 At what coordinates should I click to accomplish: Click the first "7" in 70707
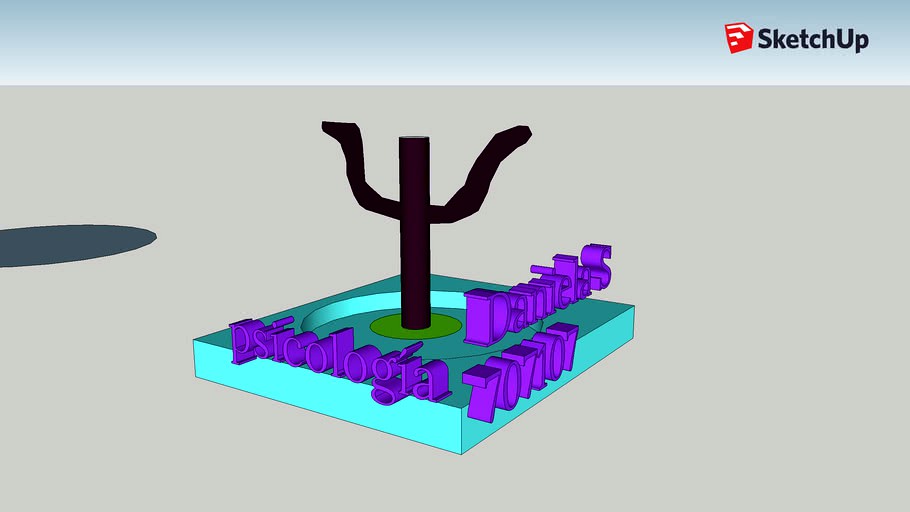click(484, 388)
